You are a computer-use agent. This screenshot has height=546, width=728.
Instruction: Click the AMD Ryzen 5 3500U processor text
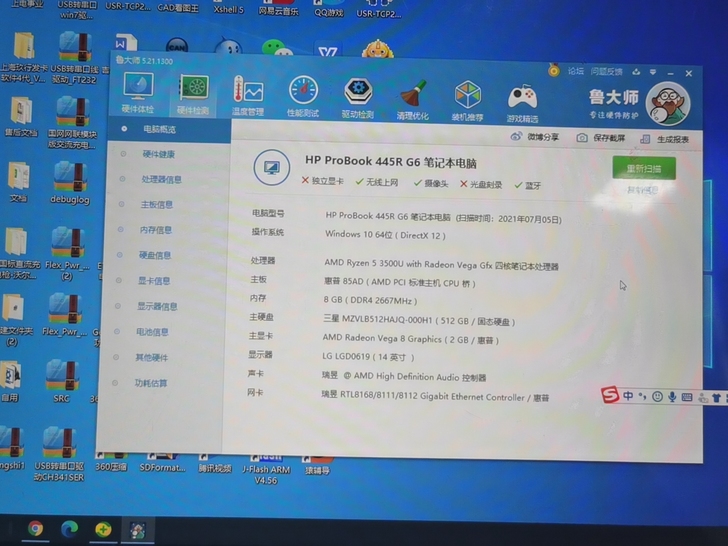coord(441,265)
